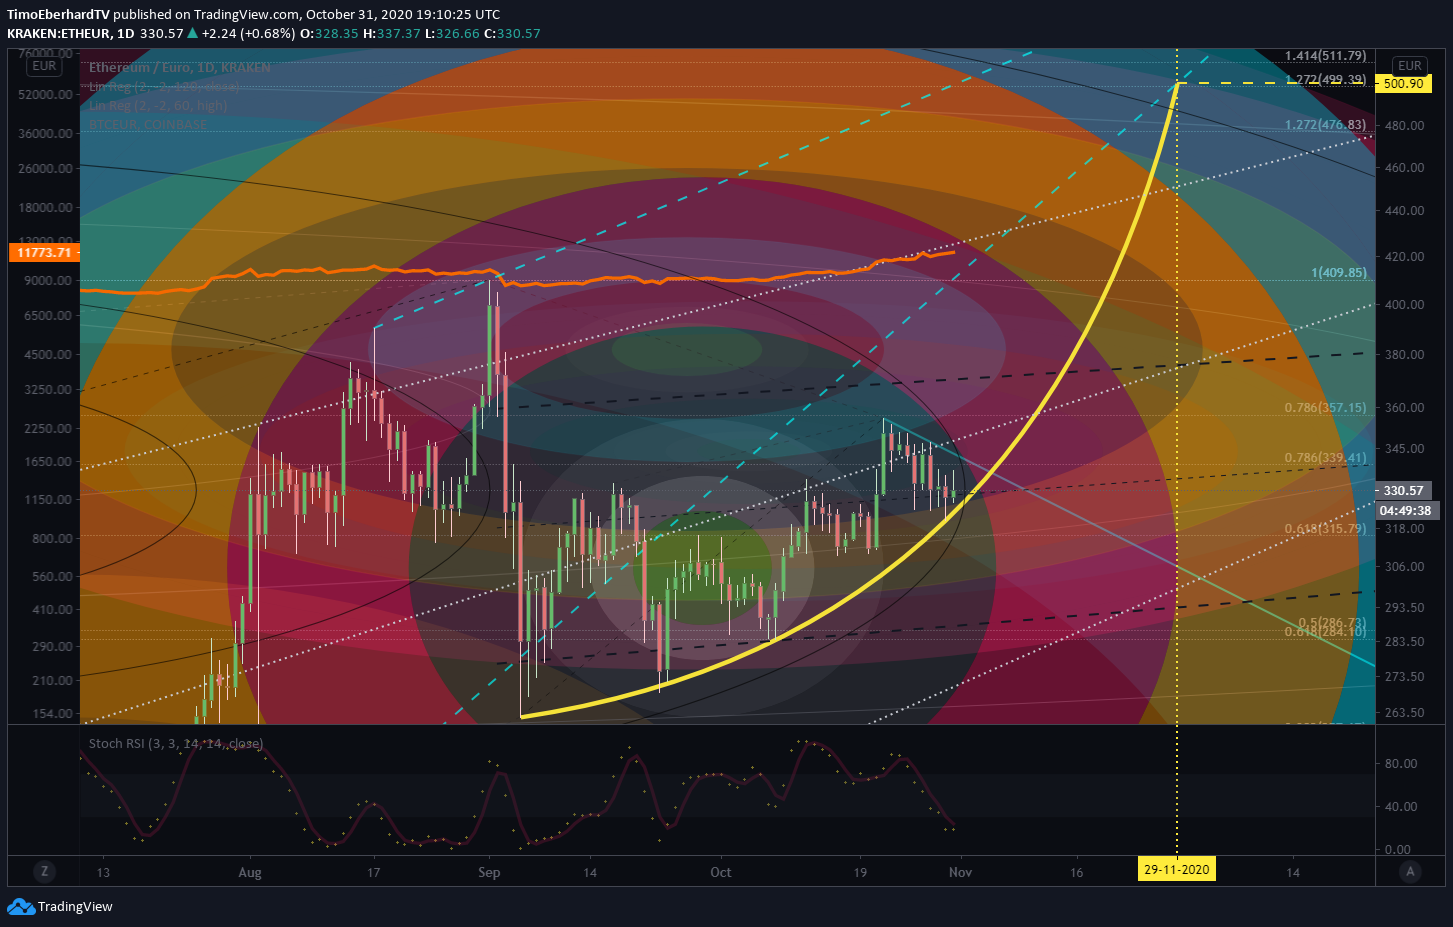
Task: Click the Aug label on the time axis
Action: pos(250,872)
